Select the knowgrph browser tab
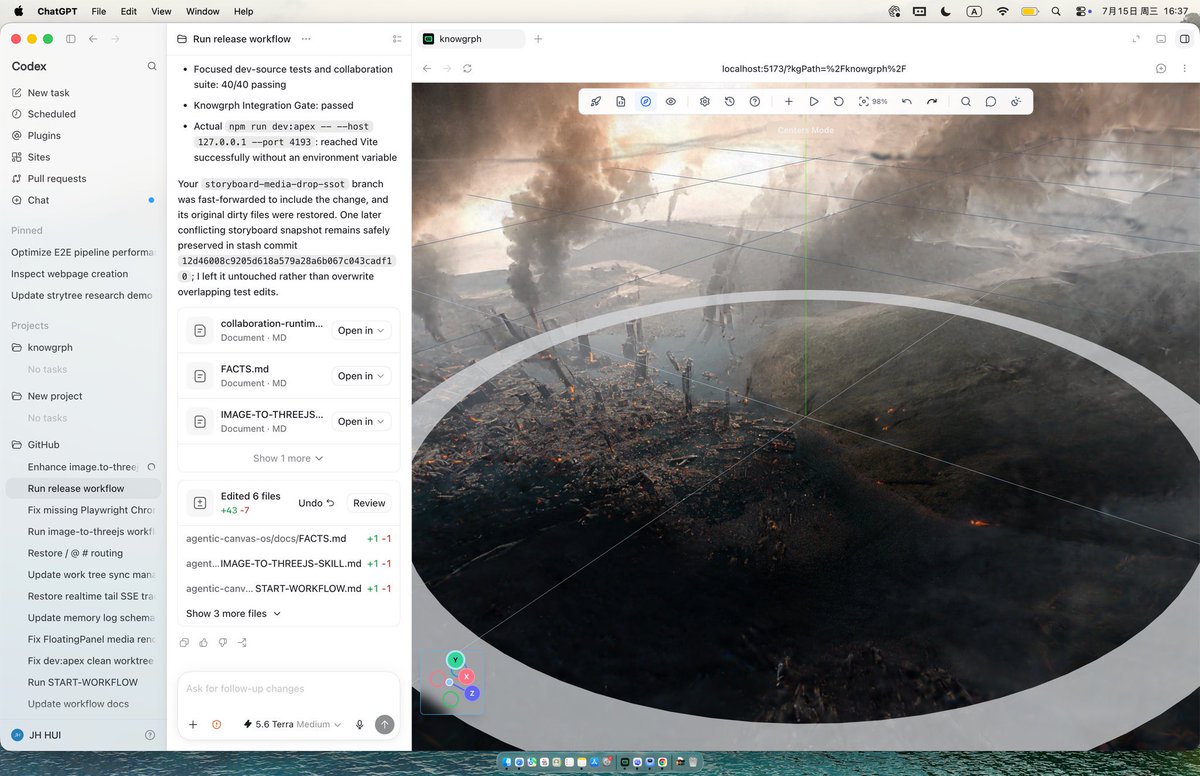This screenshot has width=1200, height=776. 472,39
